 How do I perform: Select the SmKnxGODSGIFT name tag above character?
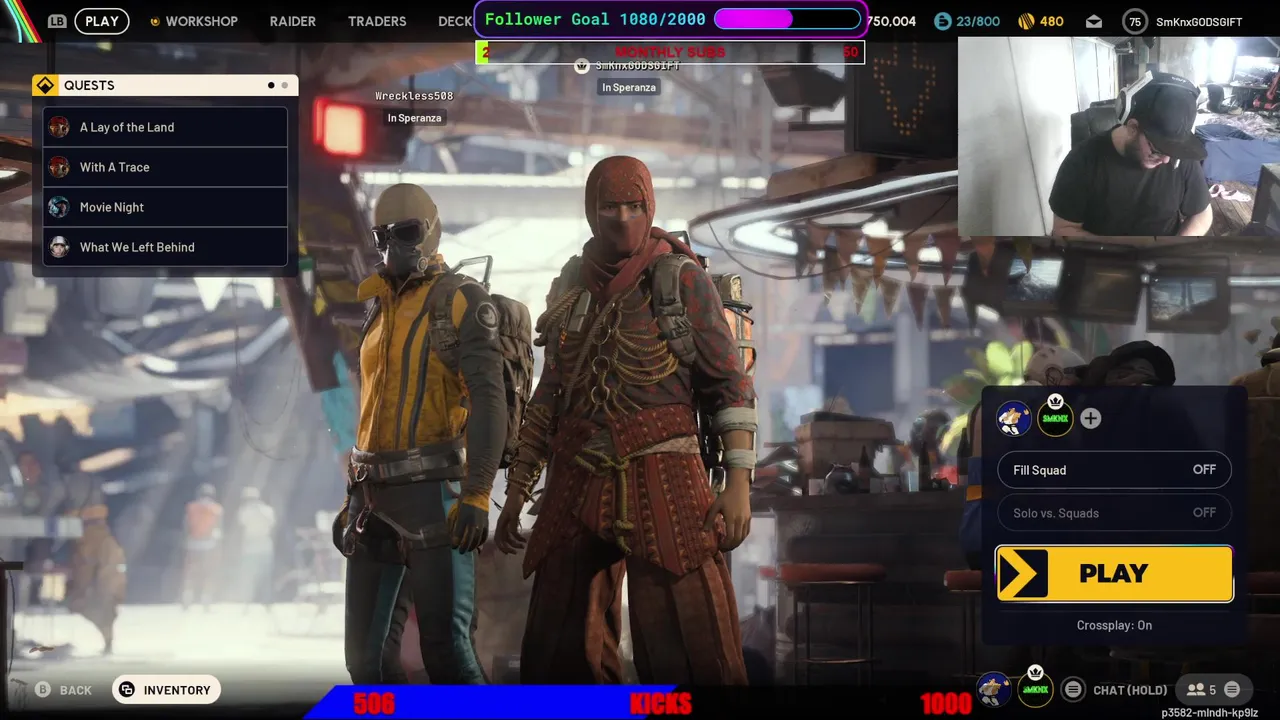637,65
